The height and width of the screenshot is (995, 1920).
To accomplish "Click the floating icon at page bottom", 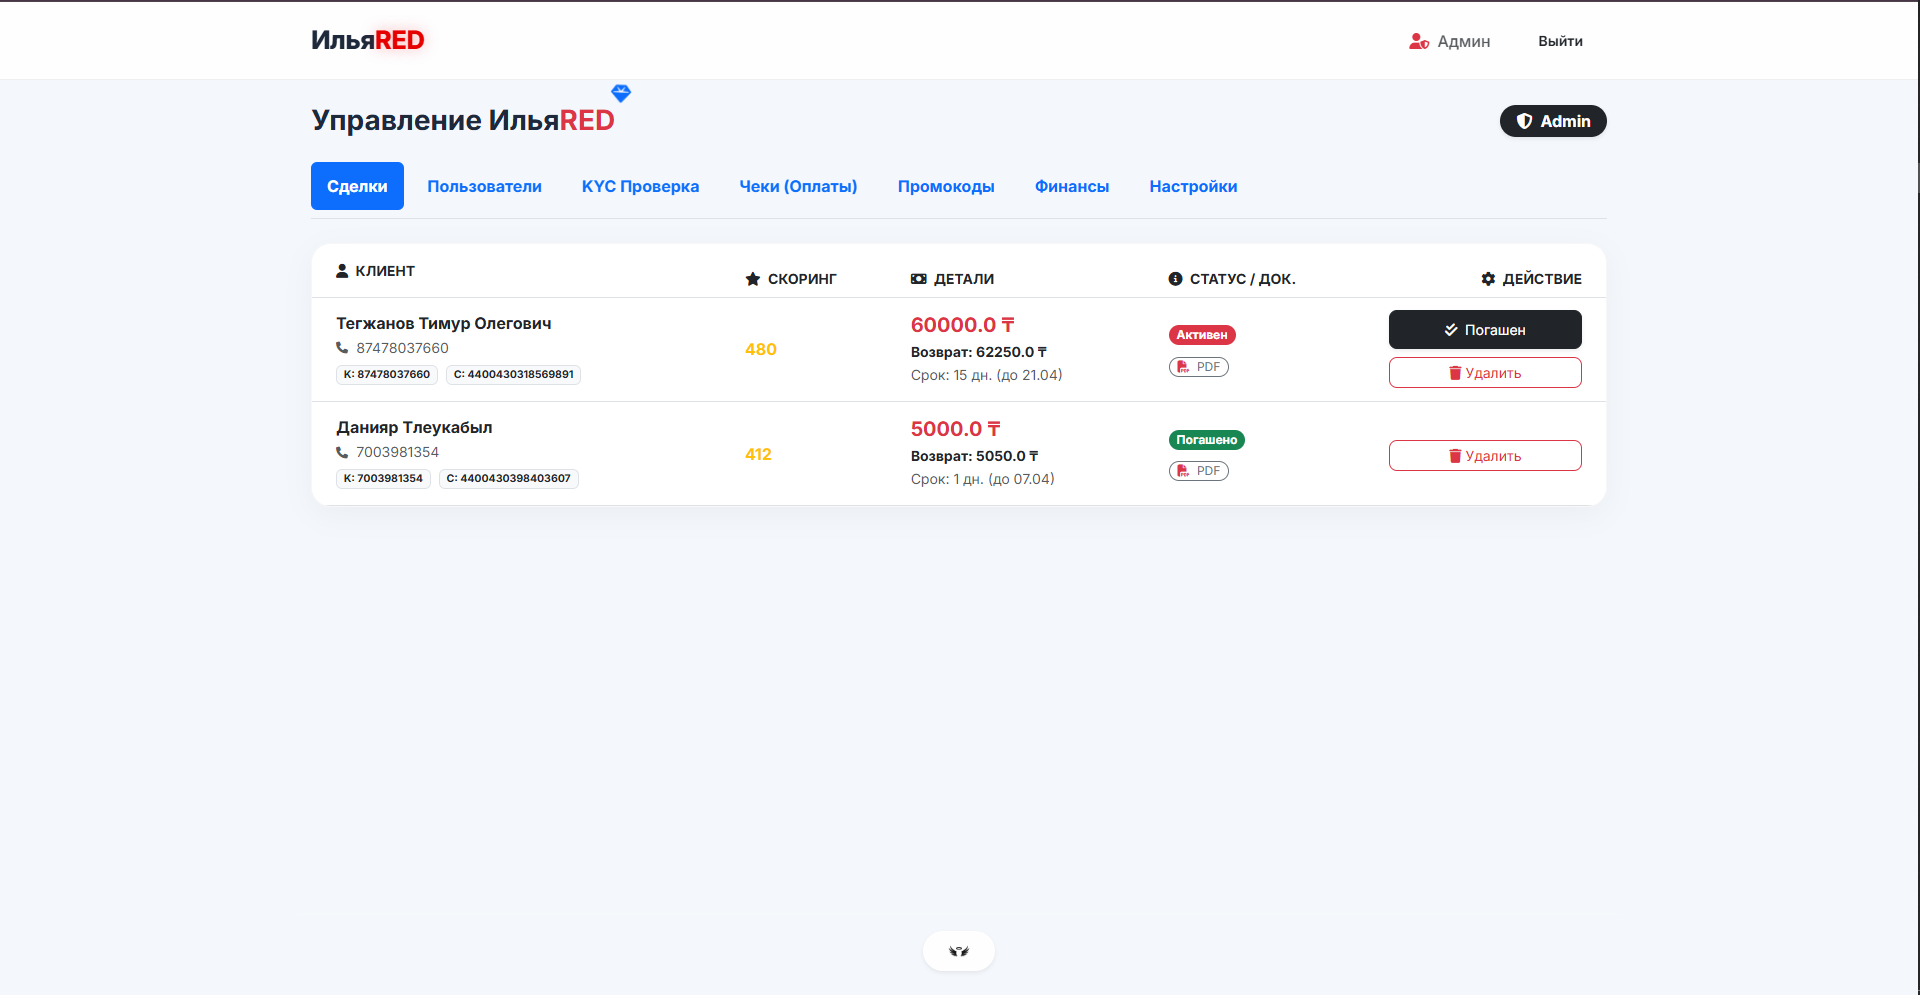I will pos(958,951).
